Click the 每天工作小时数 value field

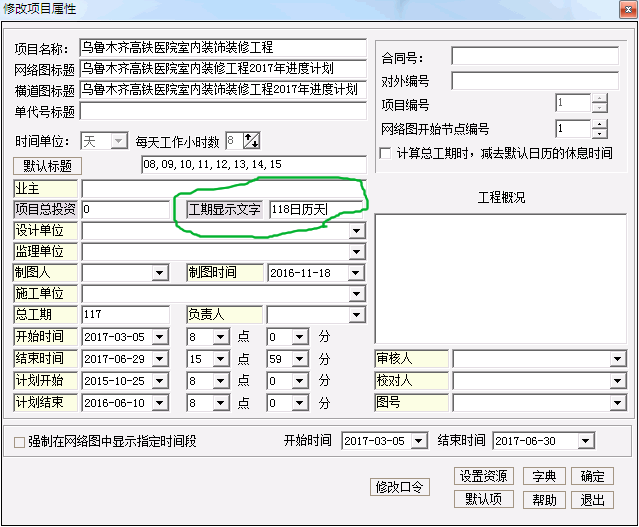[x=234, y=141]
